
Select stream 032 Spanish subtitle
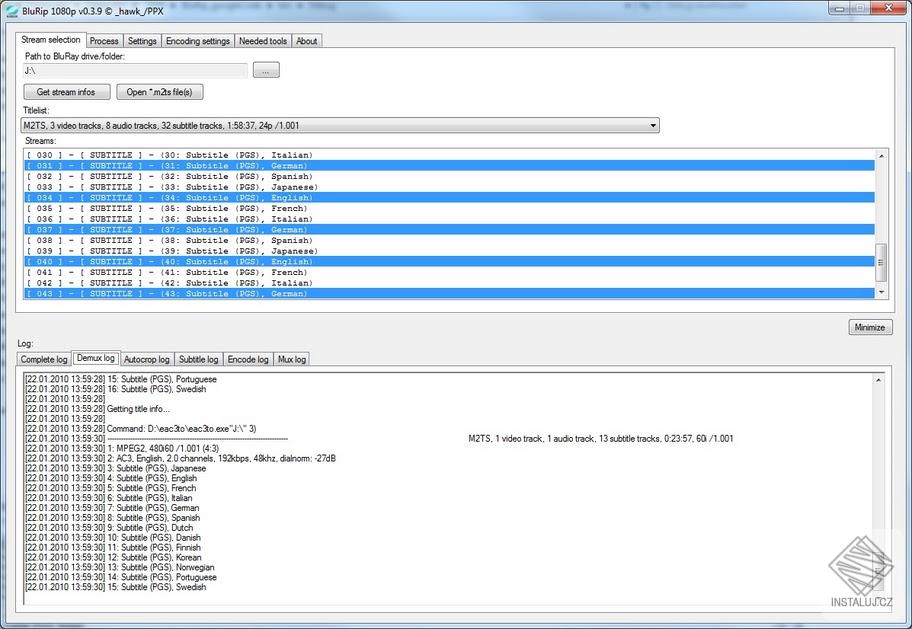click(448, 176)
